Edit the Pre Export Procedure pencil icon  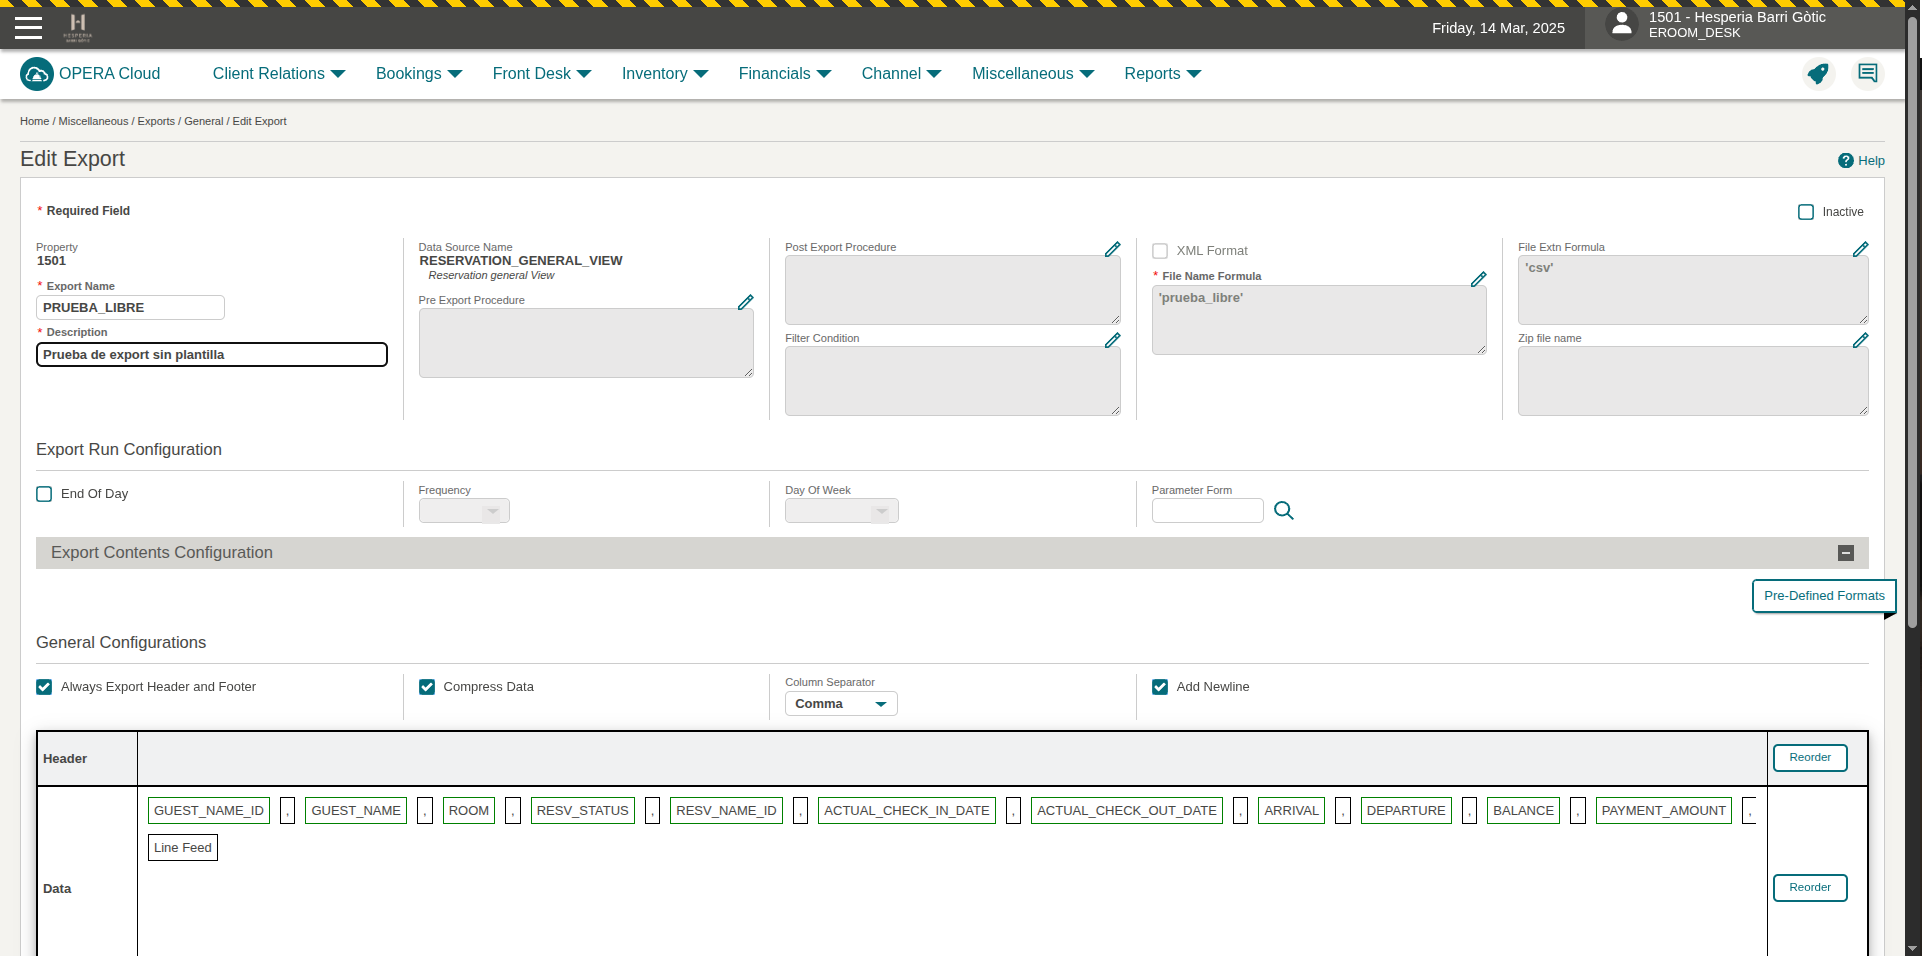[x=745, y=302]
